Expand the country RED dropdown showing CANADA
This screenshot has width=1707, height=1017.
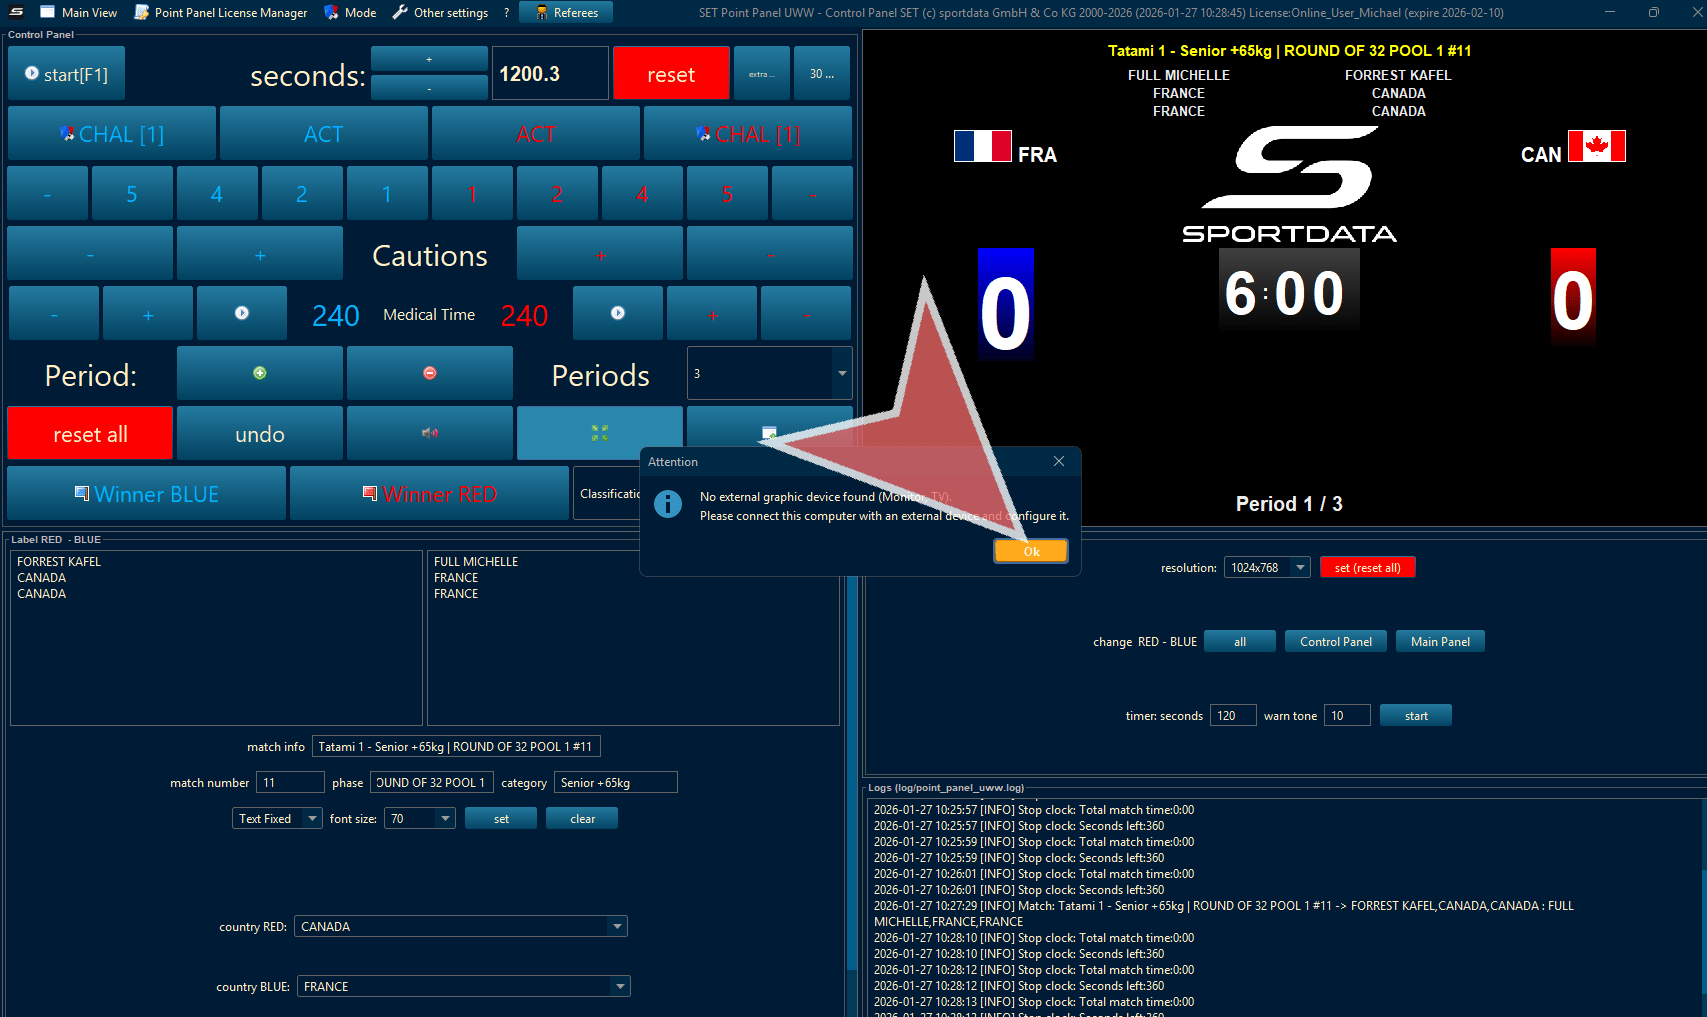(617, 927)
